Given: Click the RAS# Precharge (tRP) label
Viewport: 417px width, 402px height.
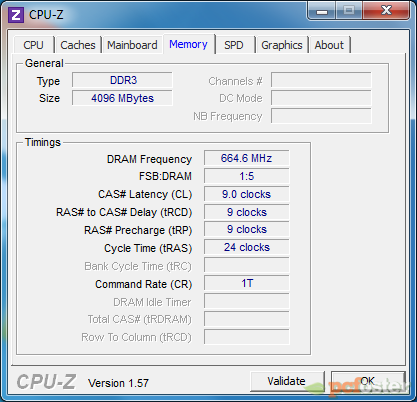Looking at the screenshot, I should click(138, 230).
